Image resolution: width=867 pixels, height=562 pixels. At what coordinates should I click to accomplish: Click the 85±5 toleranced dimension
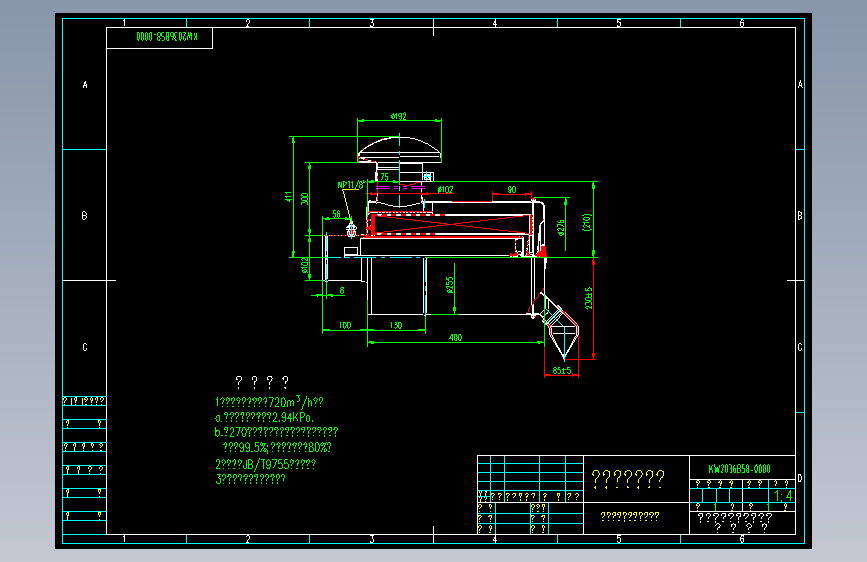tap(562, 371)
